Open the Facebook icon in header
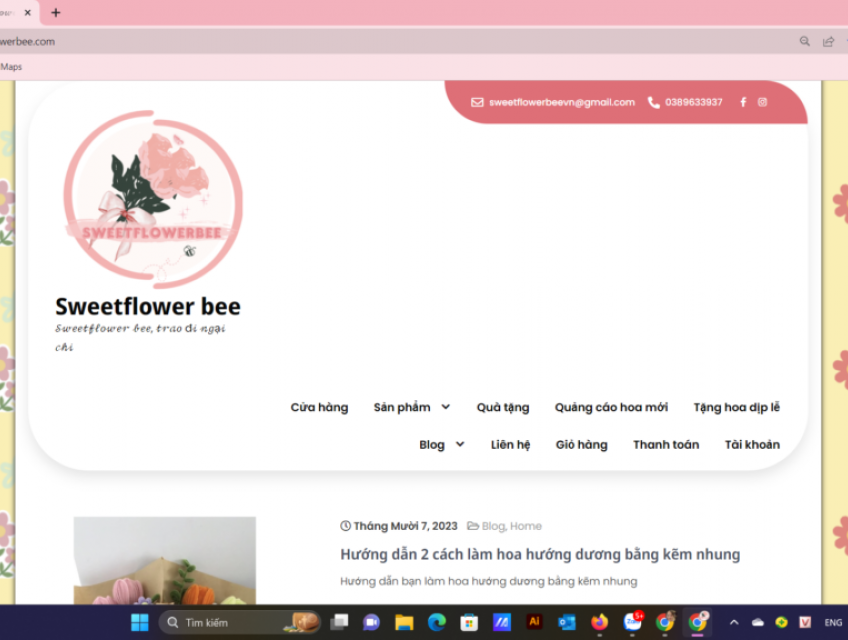Screen dimensions: 848x640 (x=743, y=102)
